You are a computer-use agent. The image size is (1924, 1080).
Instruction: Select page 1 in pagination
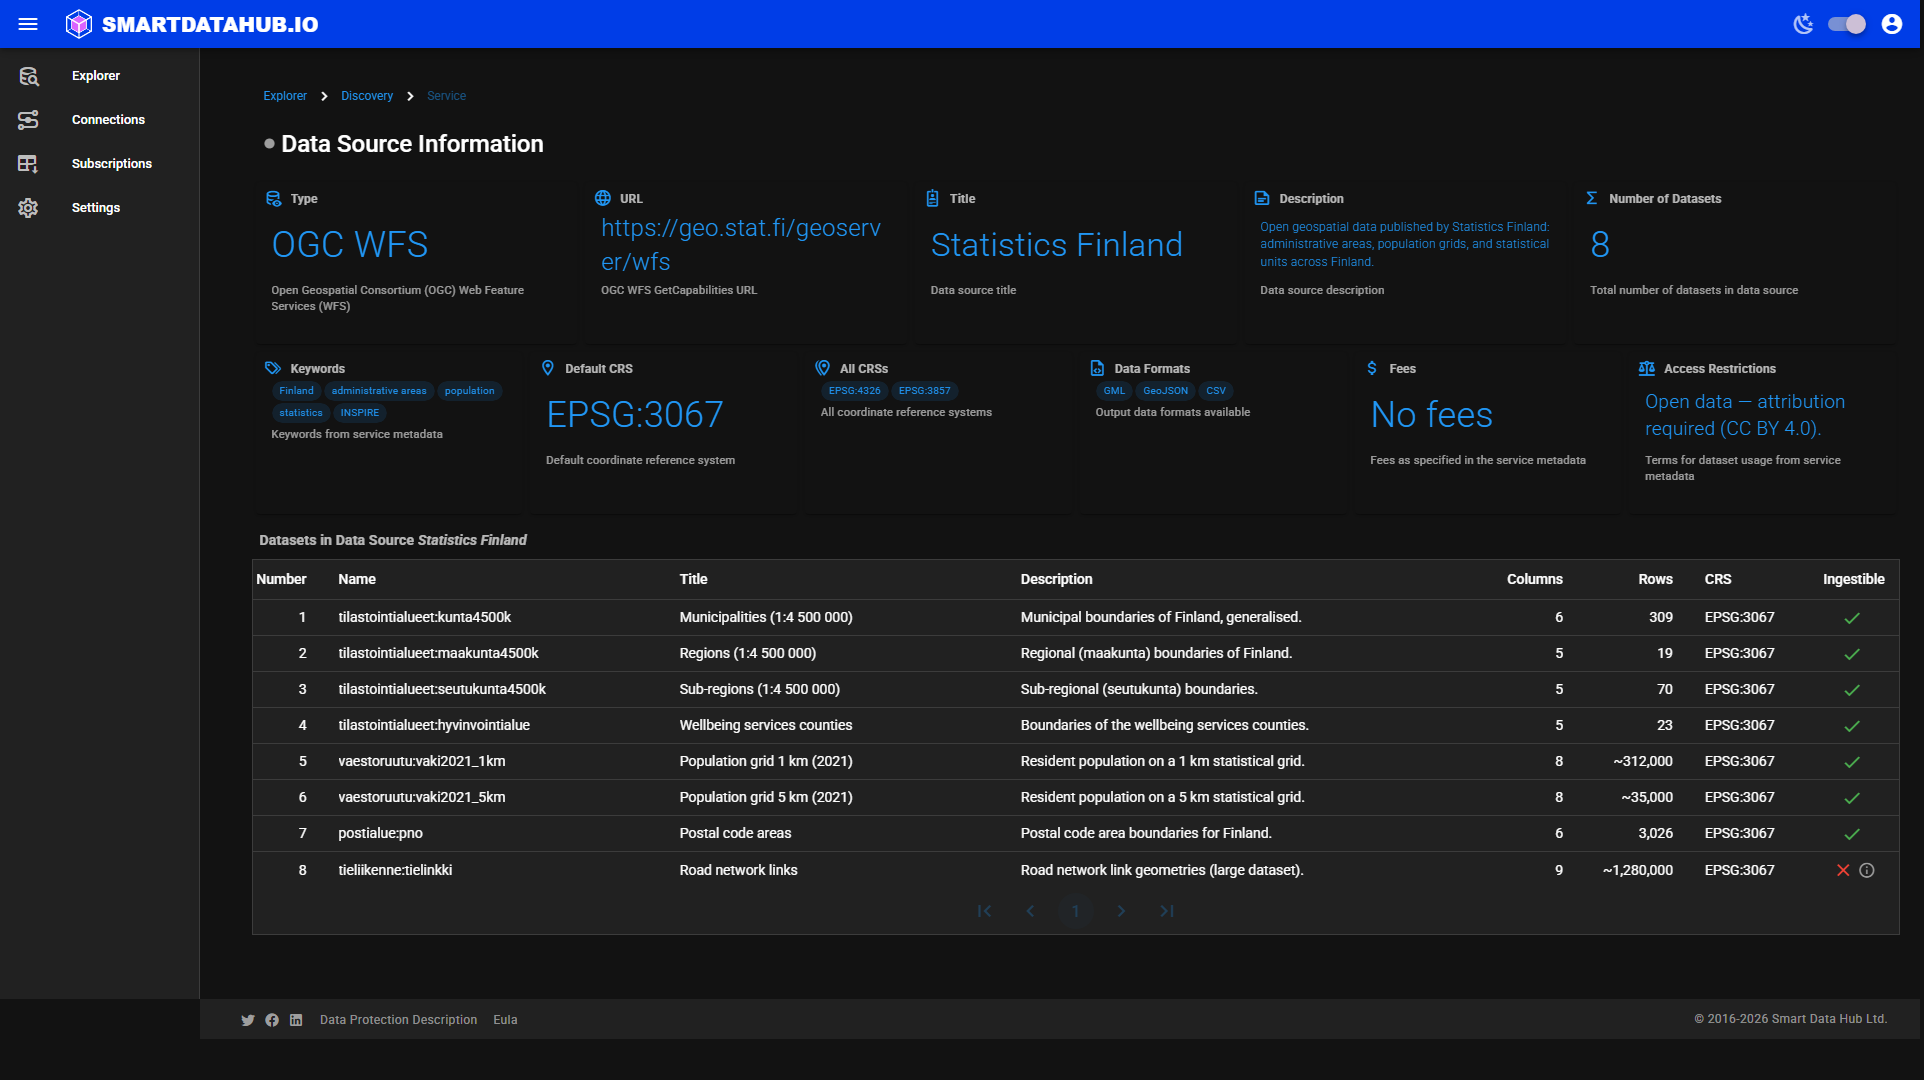point(1076,911)
